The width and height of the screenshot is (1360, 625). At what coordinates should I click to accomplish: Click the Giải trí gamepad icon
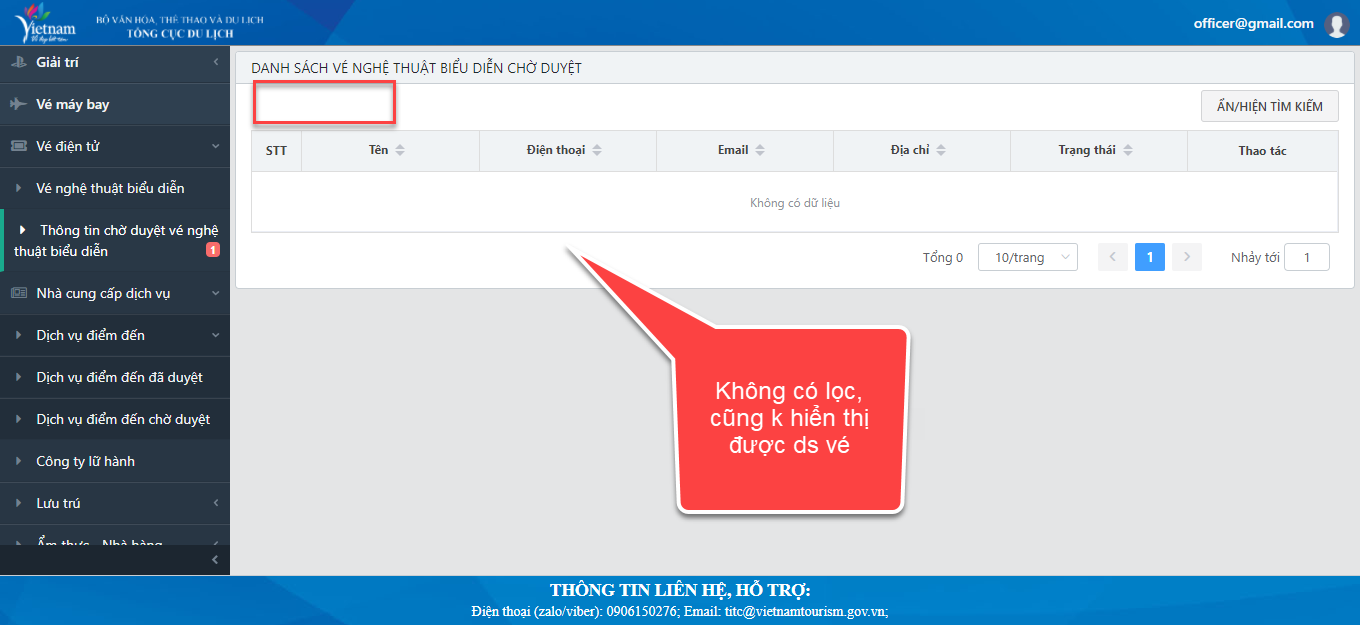coord(19,62)
